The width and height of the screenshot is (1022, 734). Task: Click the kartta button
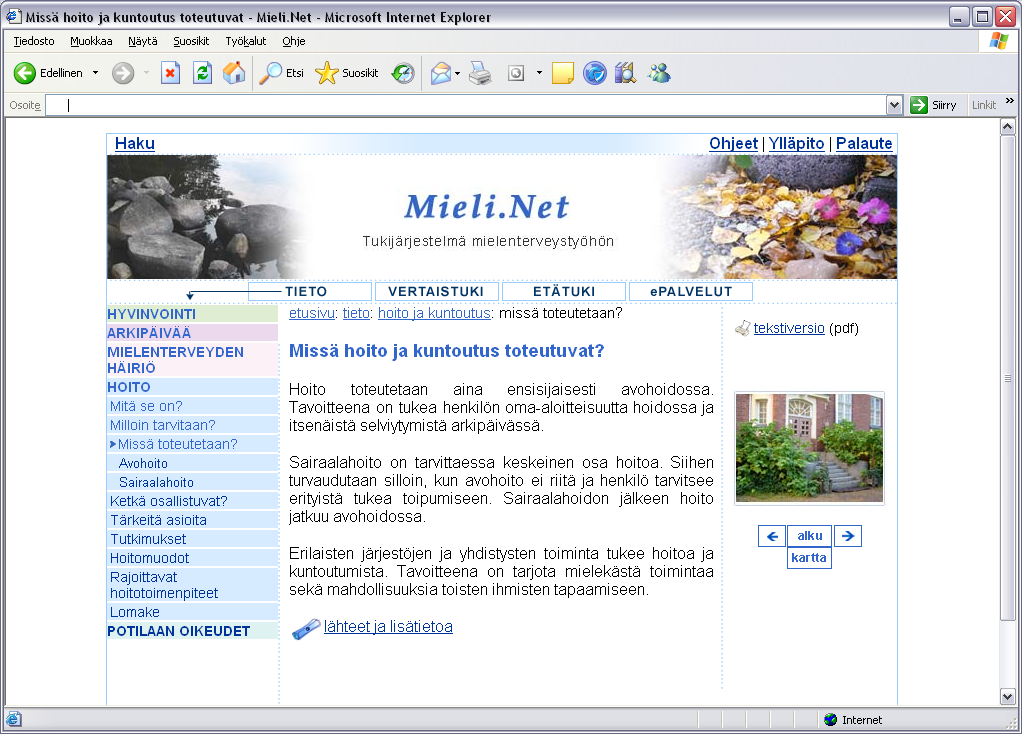tap(809, 558)
